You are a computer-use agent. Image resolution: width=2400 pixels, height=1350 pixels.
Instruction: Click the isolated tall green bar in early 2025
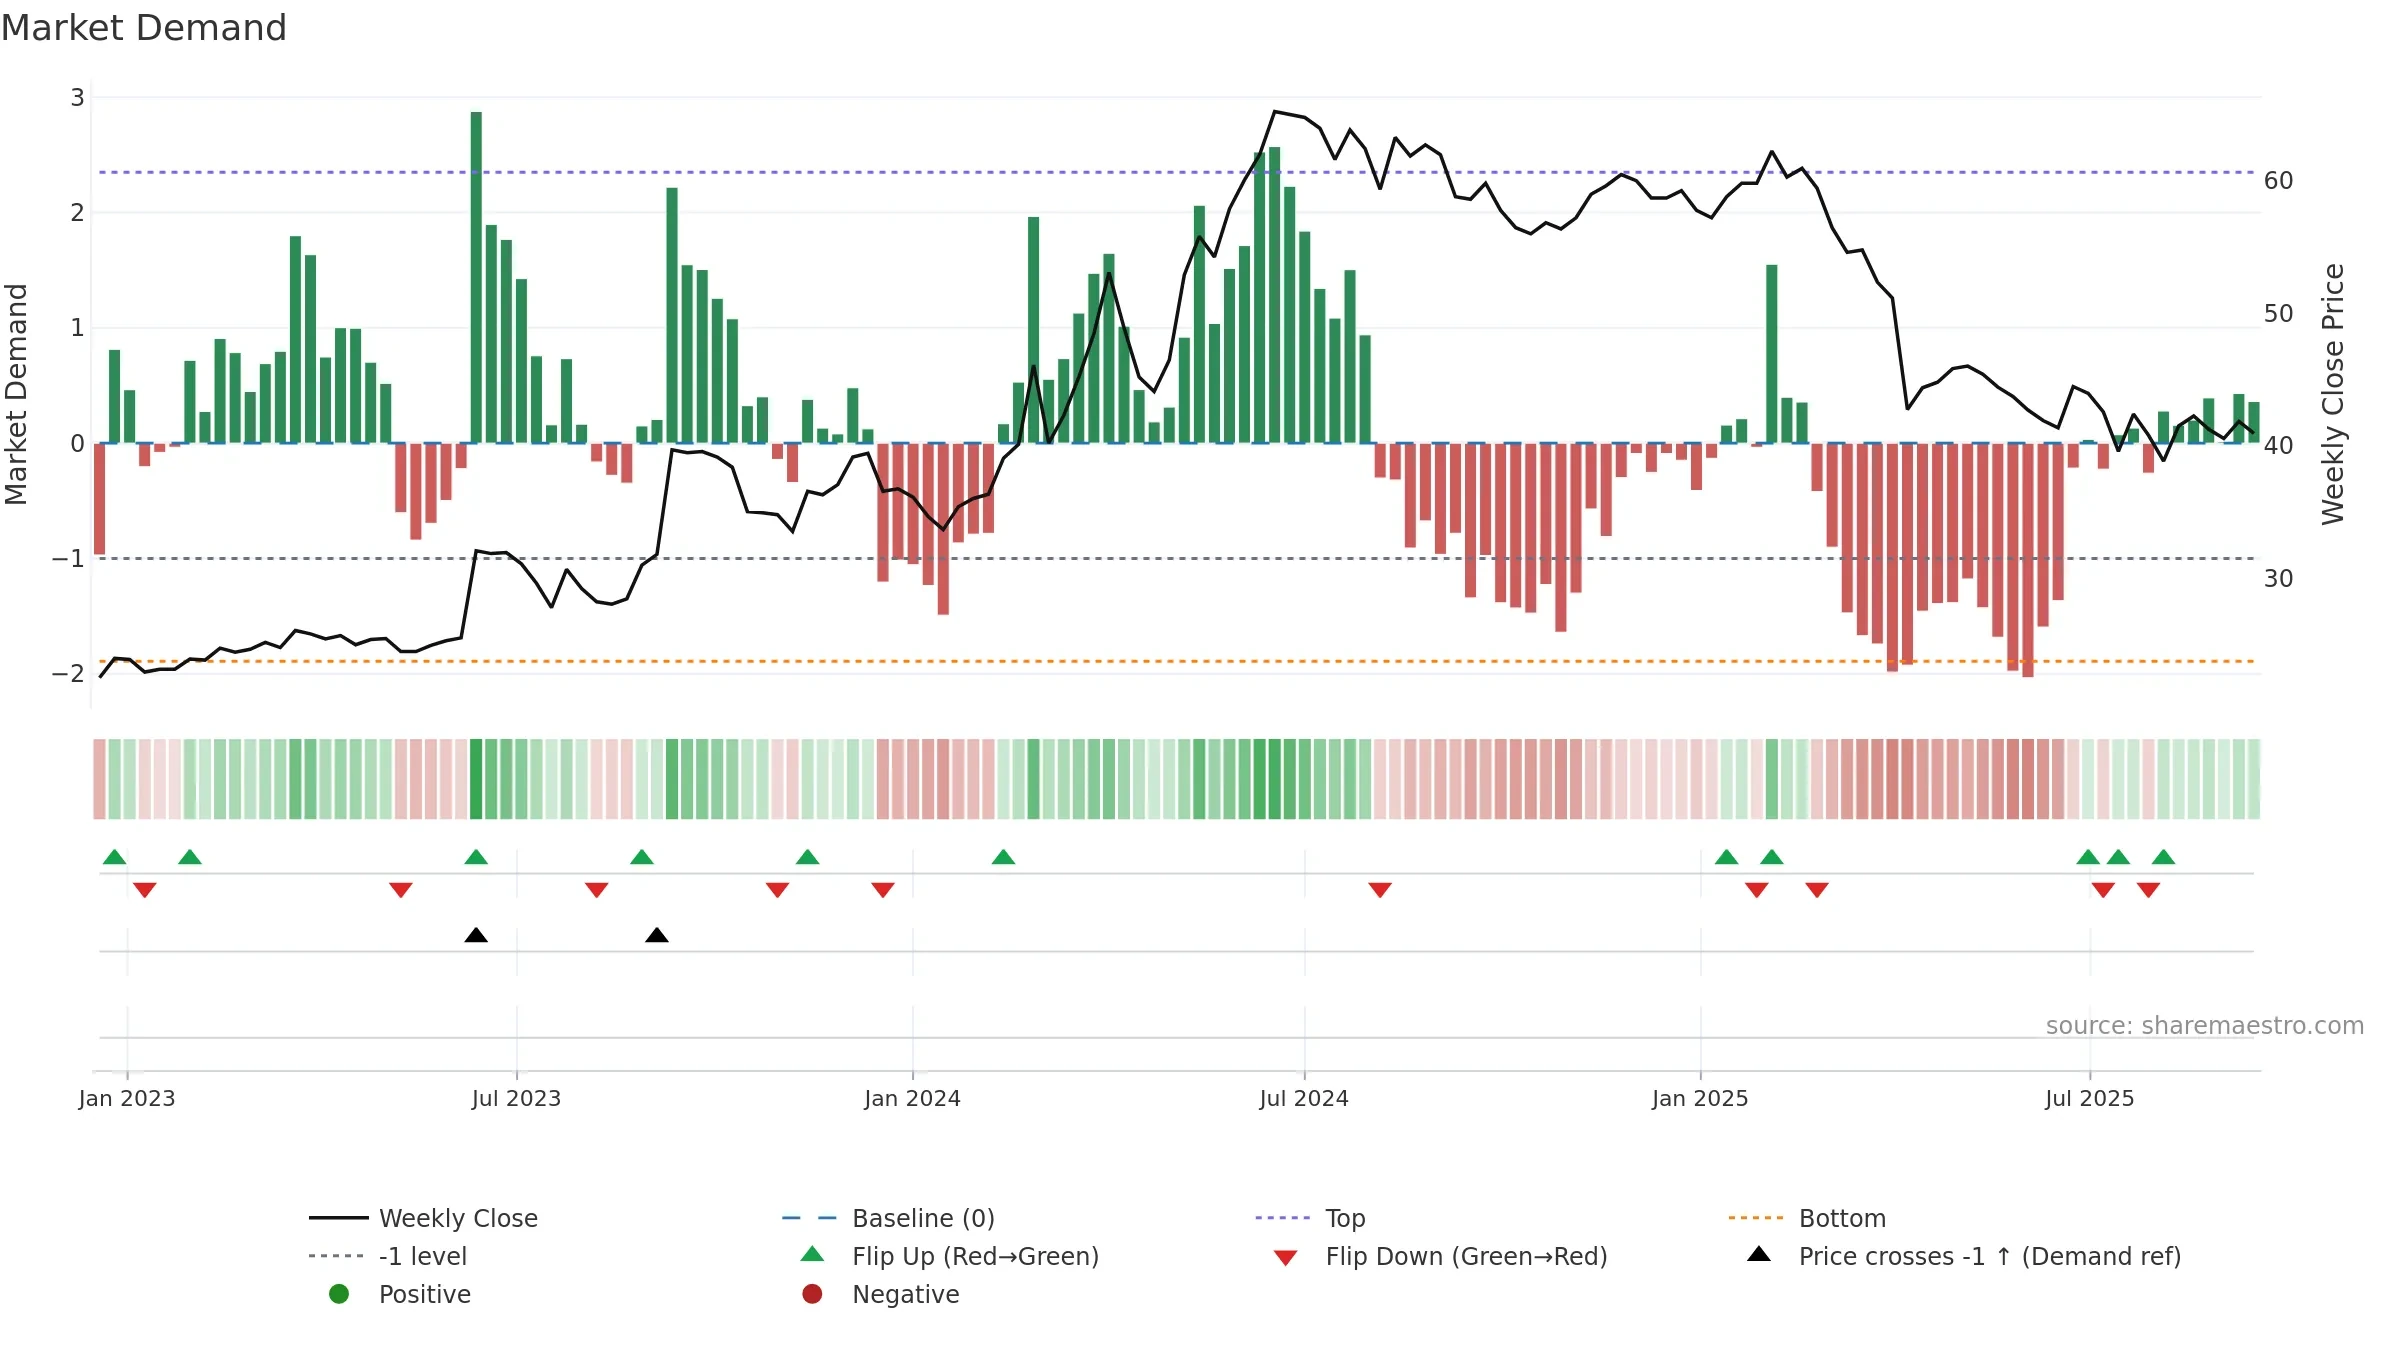(x=1772, y=354)
